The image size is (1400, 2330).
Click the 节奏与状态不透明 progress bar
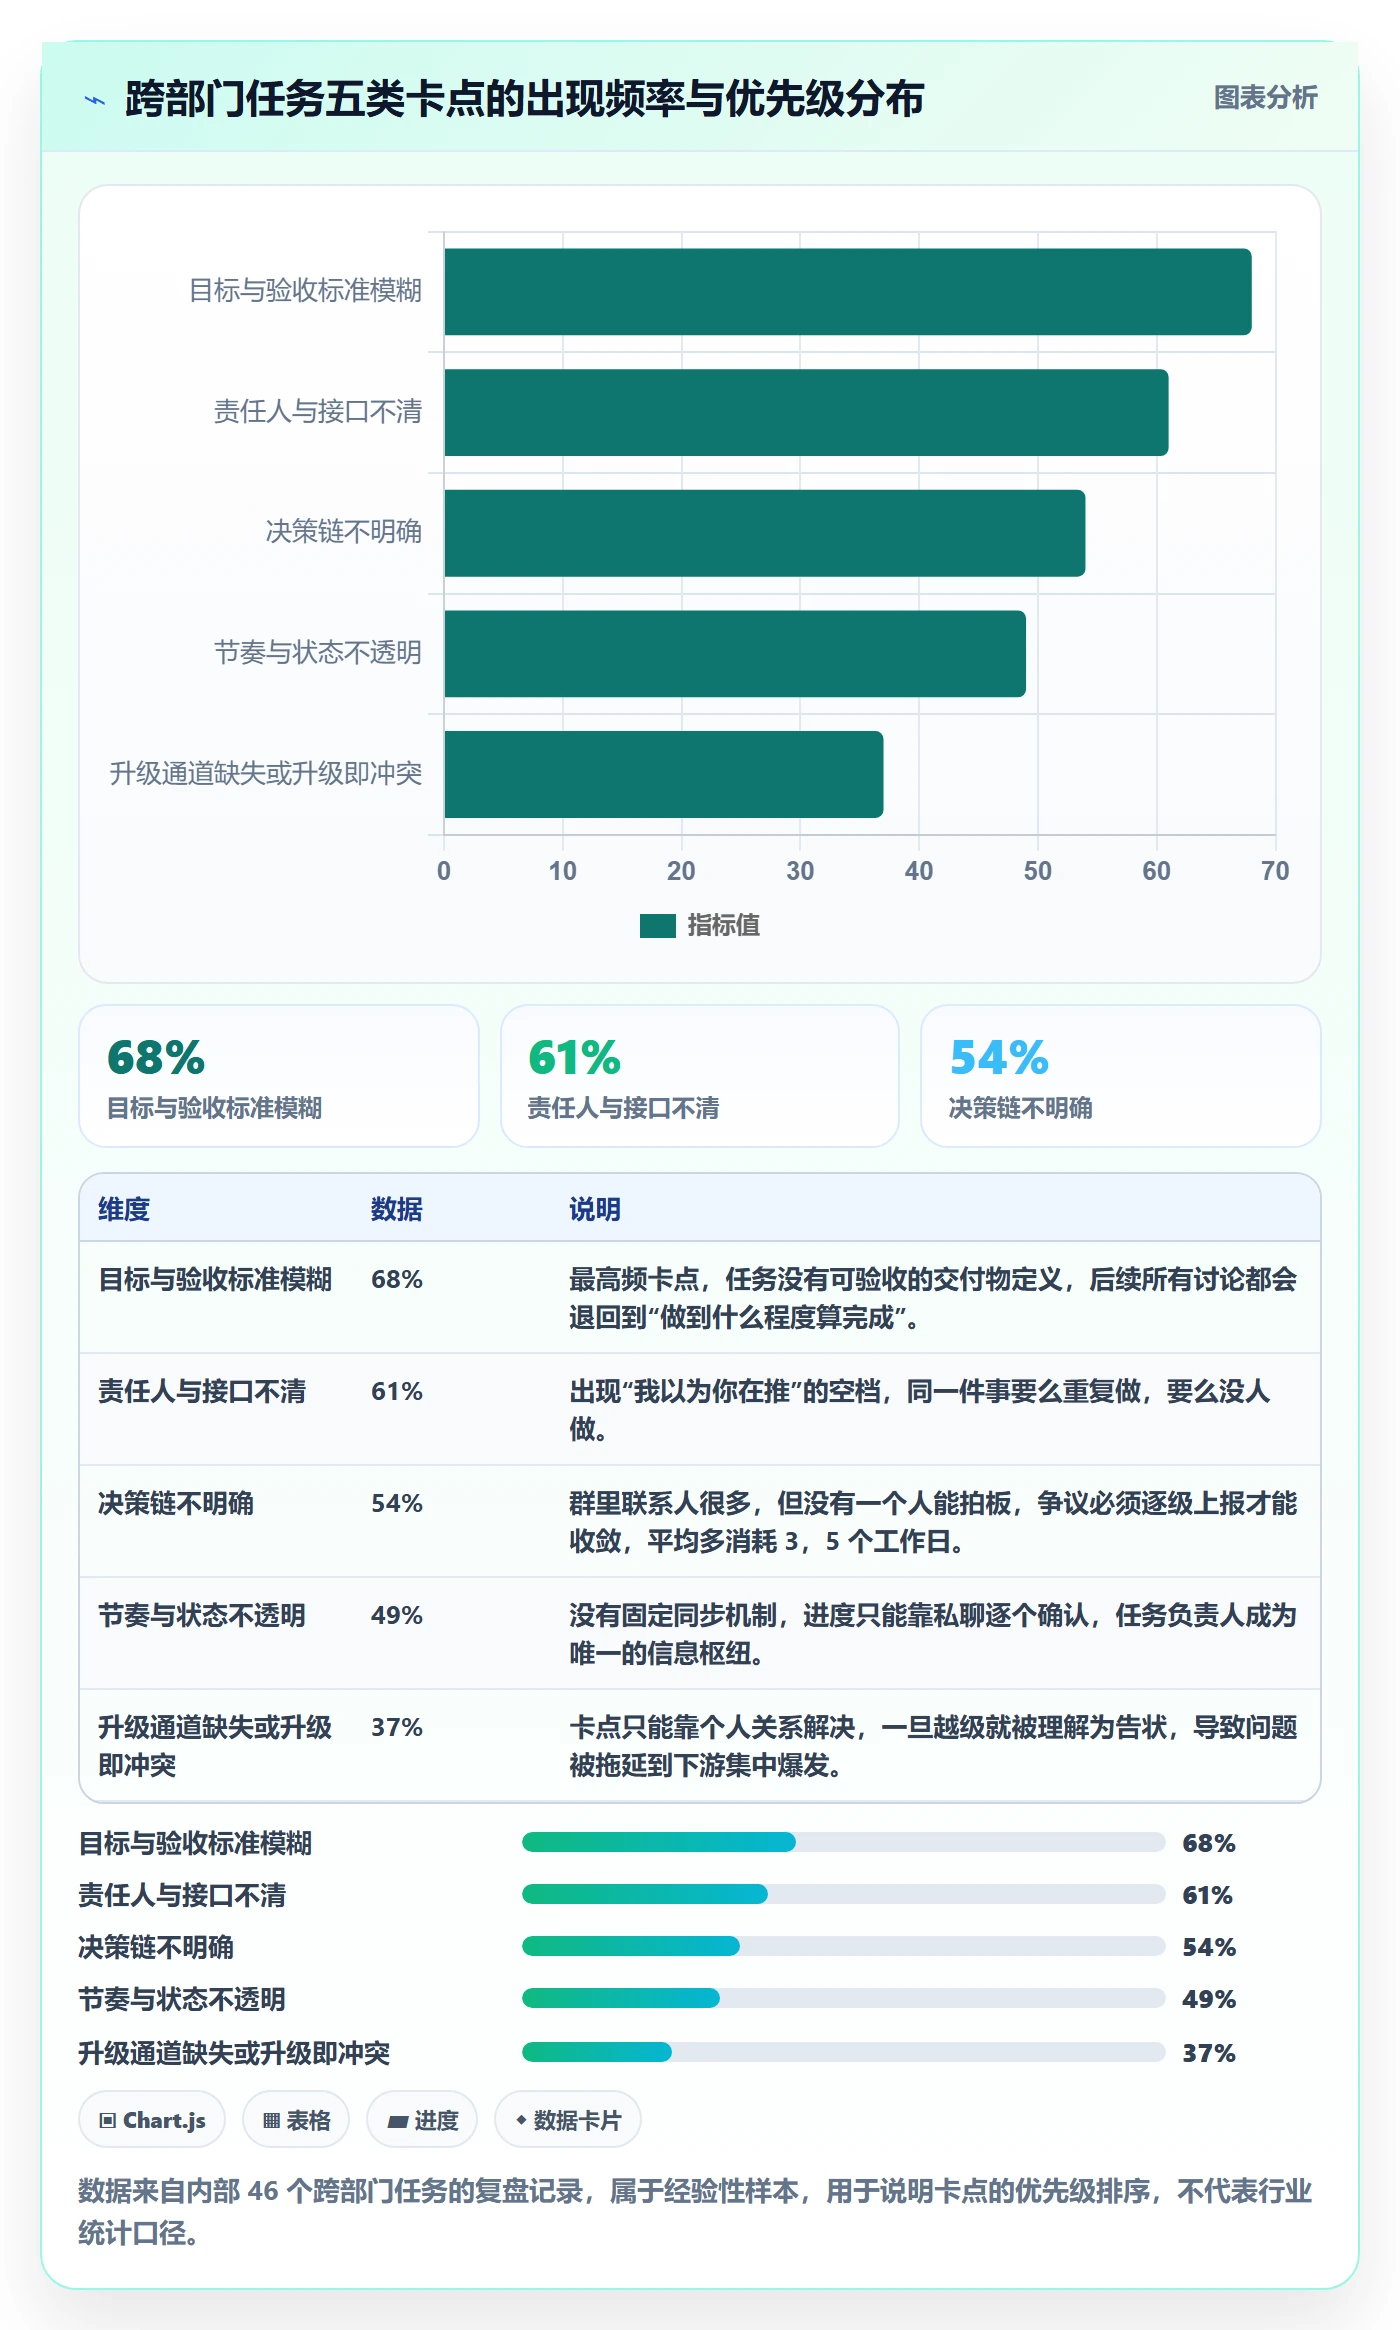[844, 1998]
